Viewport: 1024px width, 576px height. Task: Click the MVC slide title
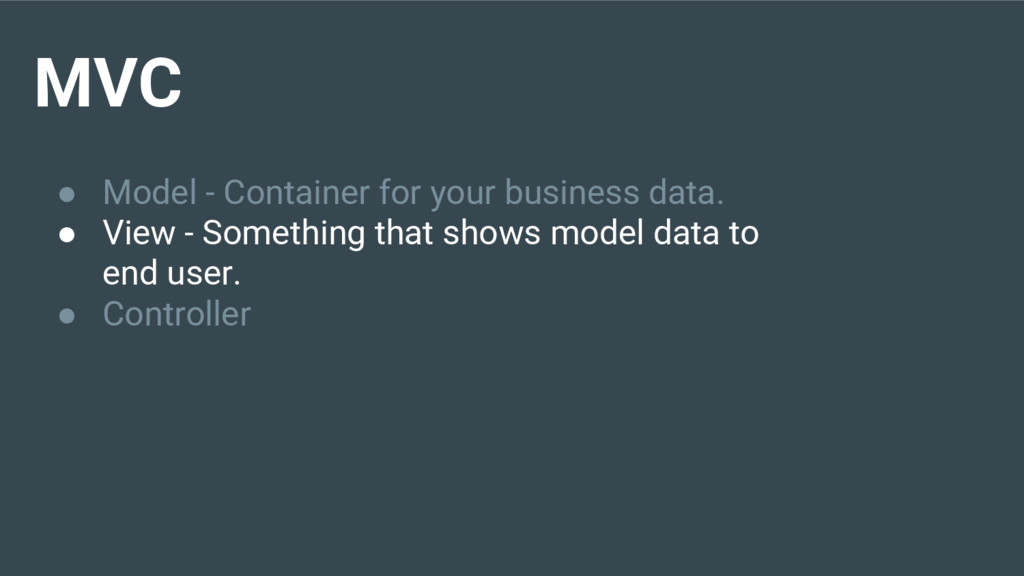(x=108, y=83)
